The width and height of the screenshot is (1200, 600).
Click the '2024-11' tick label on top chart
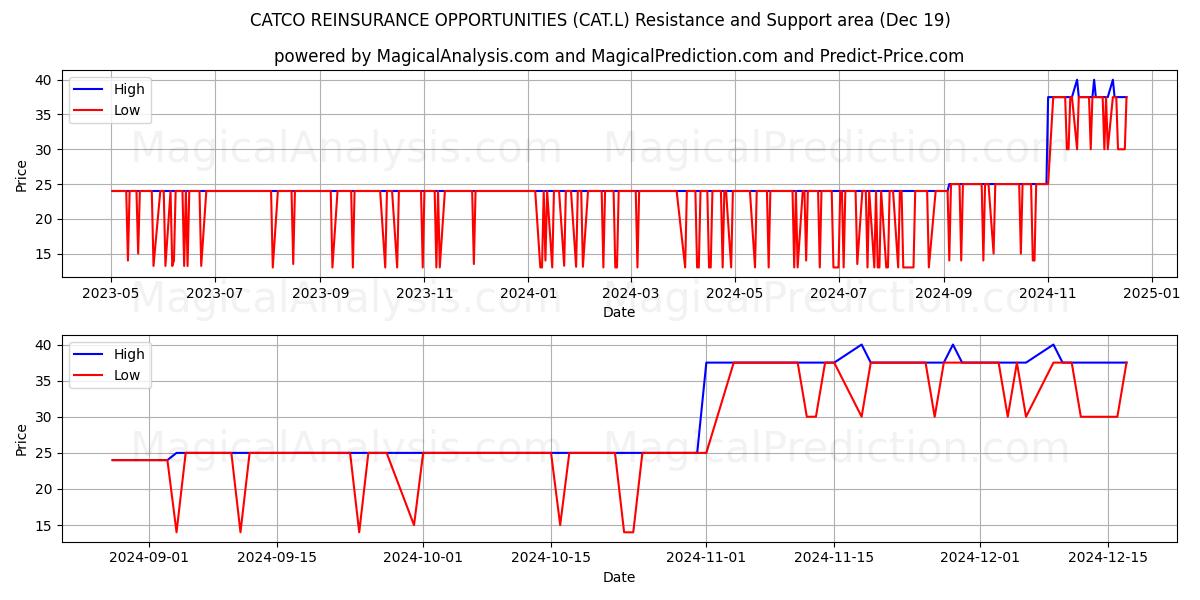coord(1048,293)
